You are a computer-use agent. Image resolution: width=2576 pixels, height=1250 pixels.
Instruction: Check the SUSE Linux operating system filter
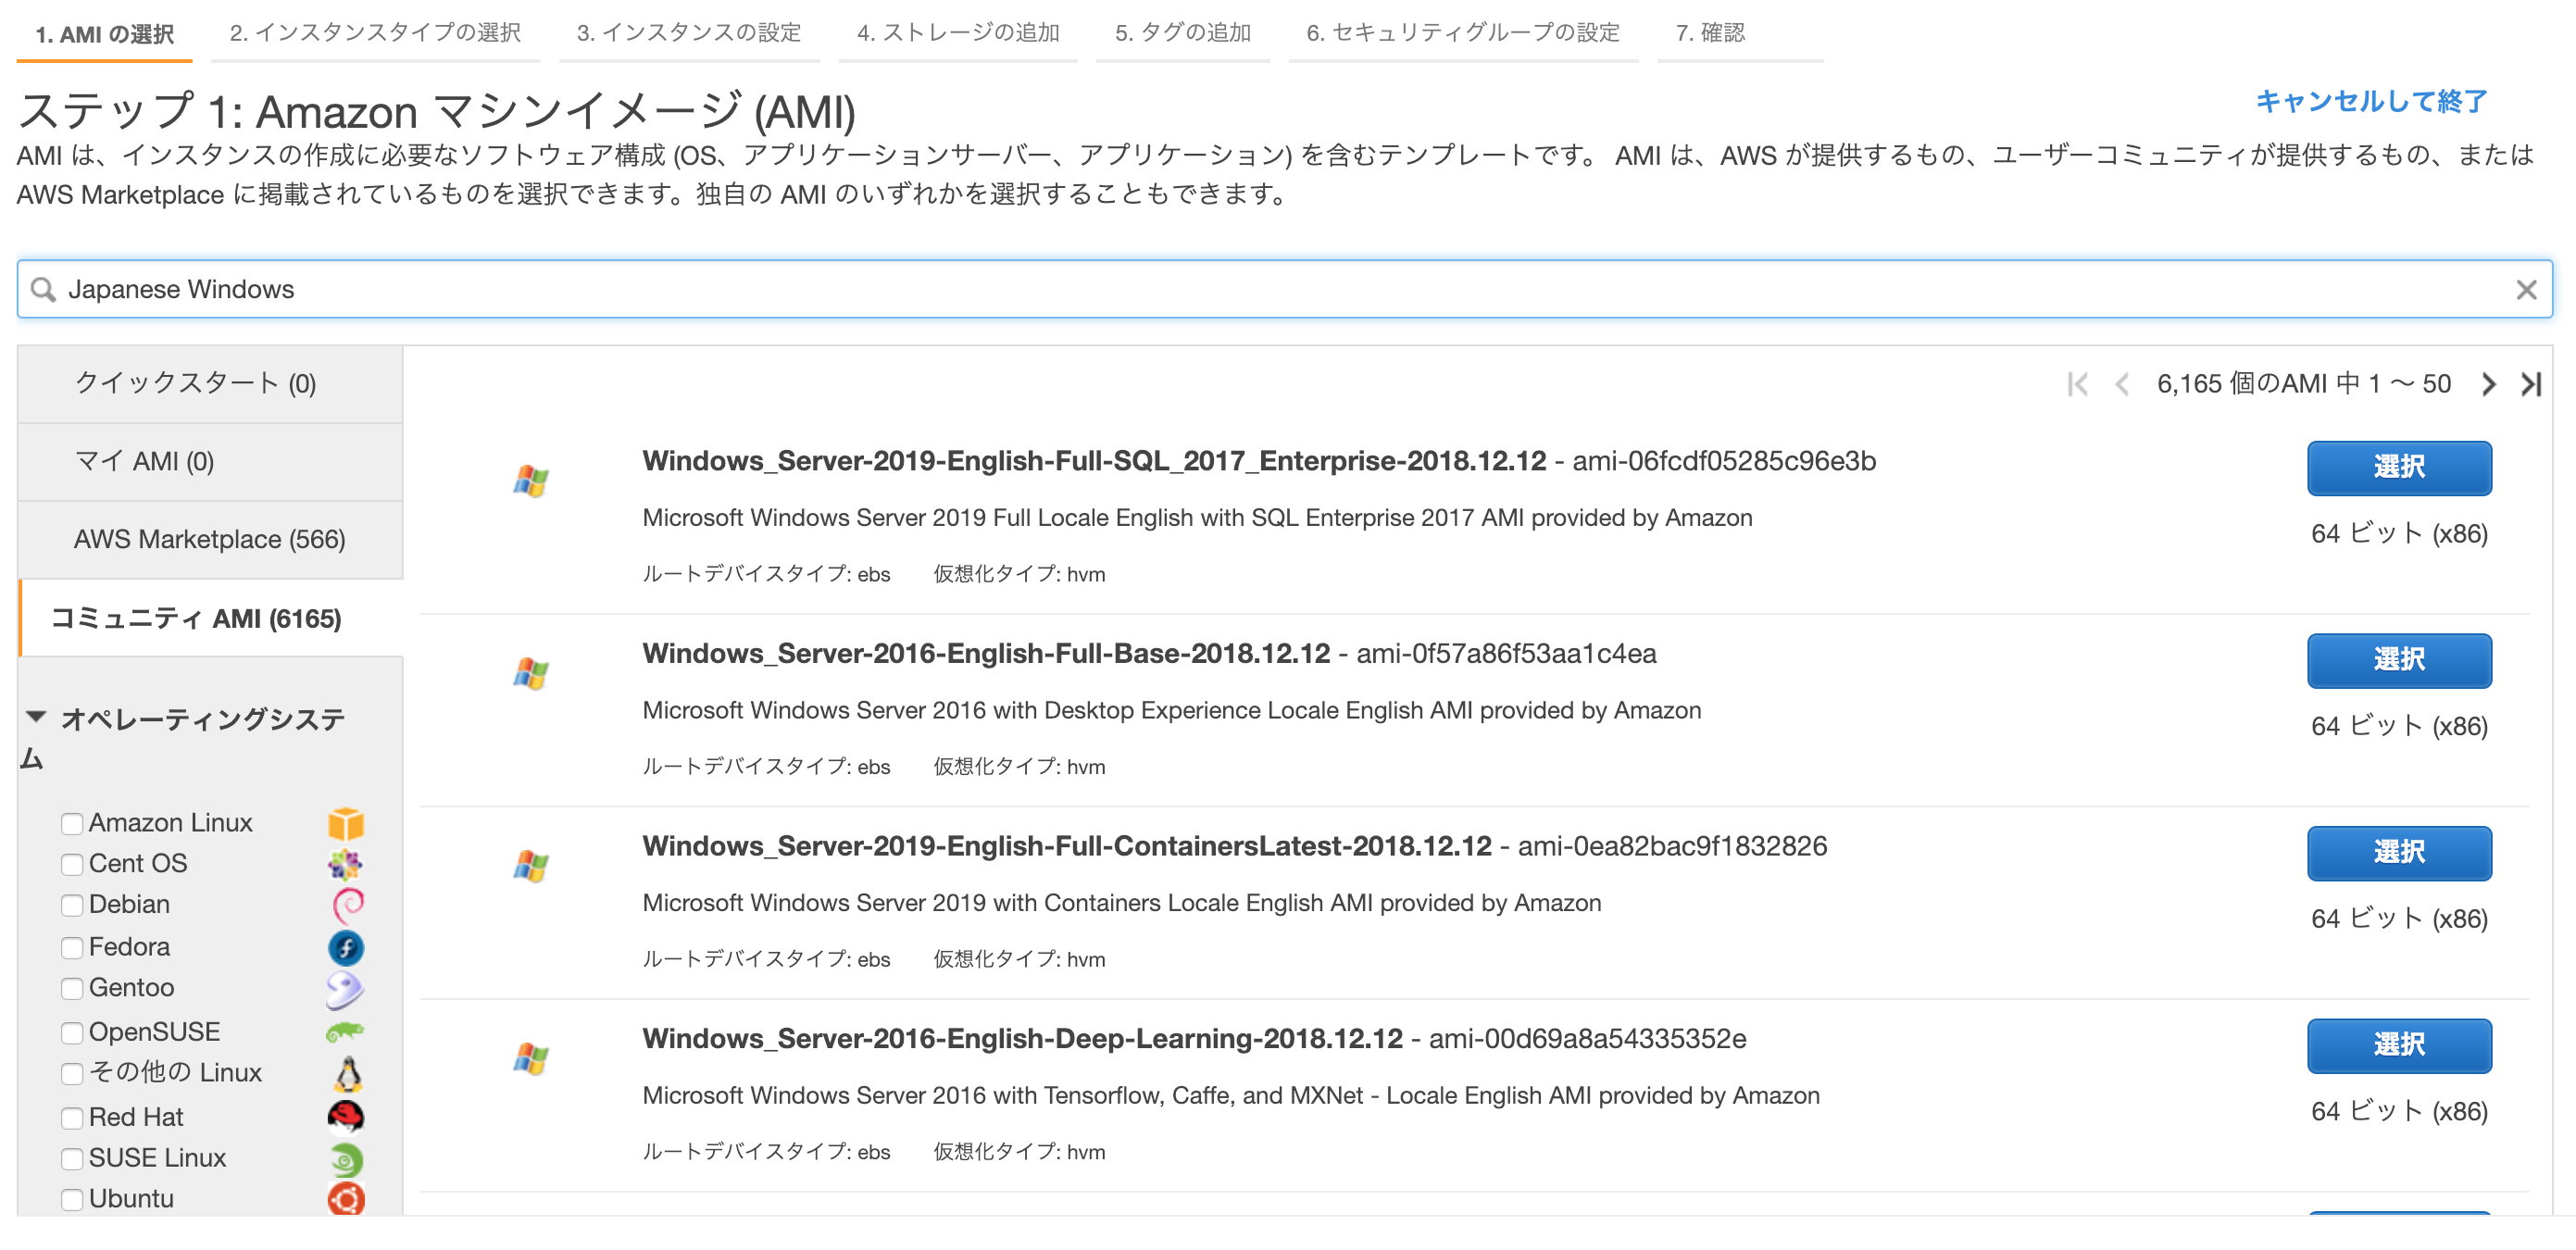click(71, 1159)
